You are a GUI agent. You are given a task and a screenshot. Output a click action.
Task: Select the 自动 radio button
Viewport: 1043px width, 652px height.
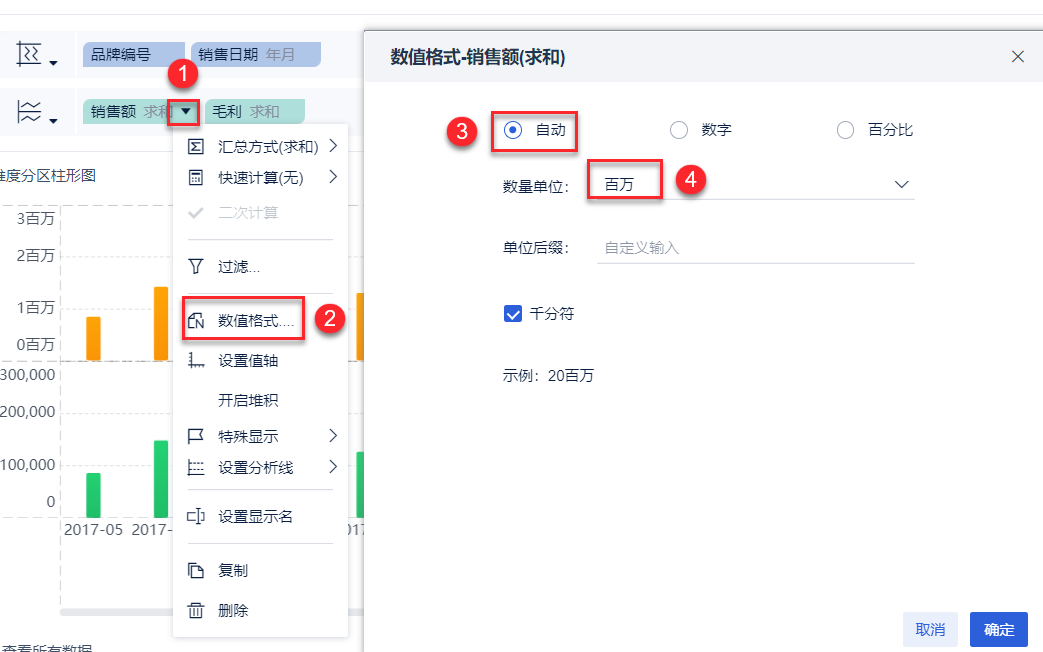pos(513,130)
